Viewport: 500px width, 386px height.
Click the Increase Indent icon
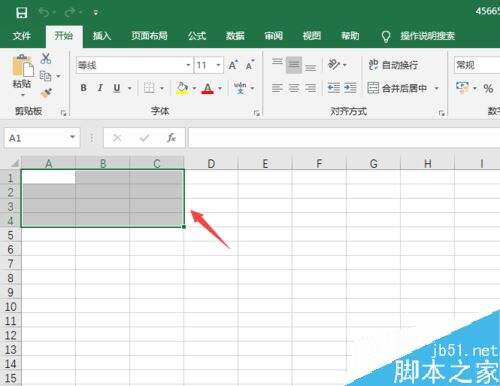pyautogui.click(x=350, y=88)
